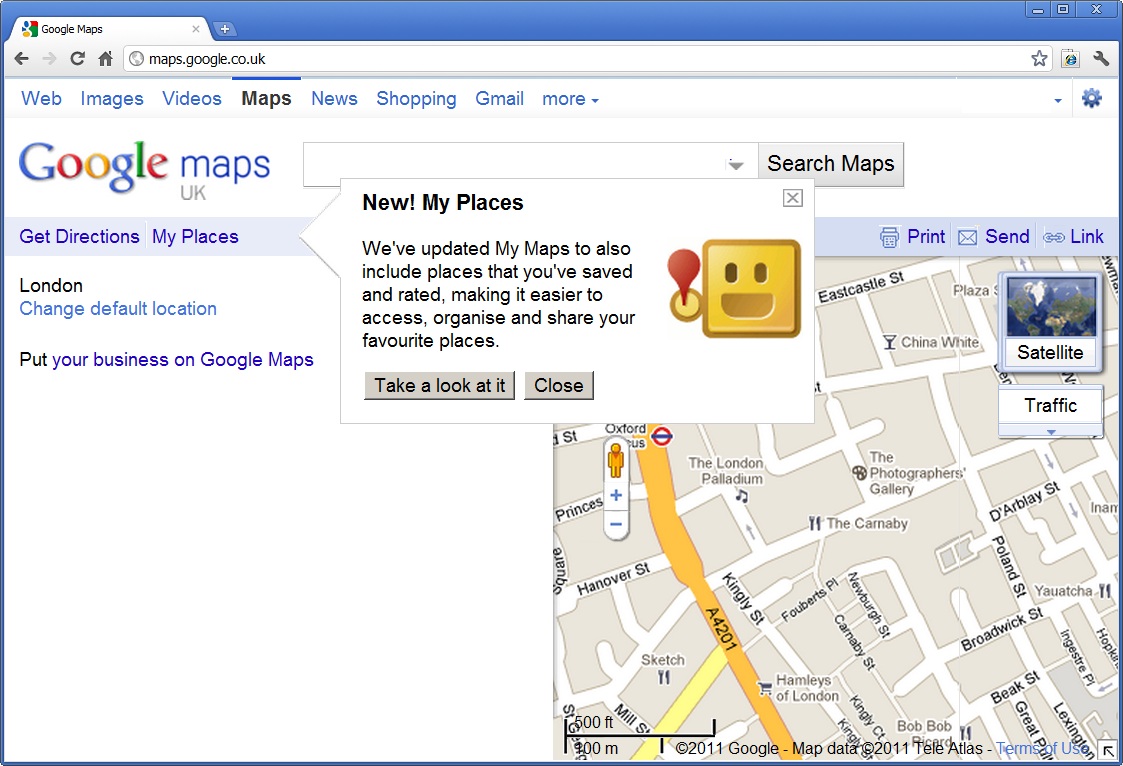Dismiss the popup with its X icon

coord(792,198)
